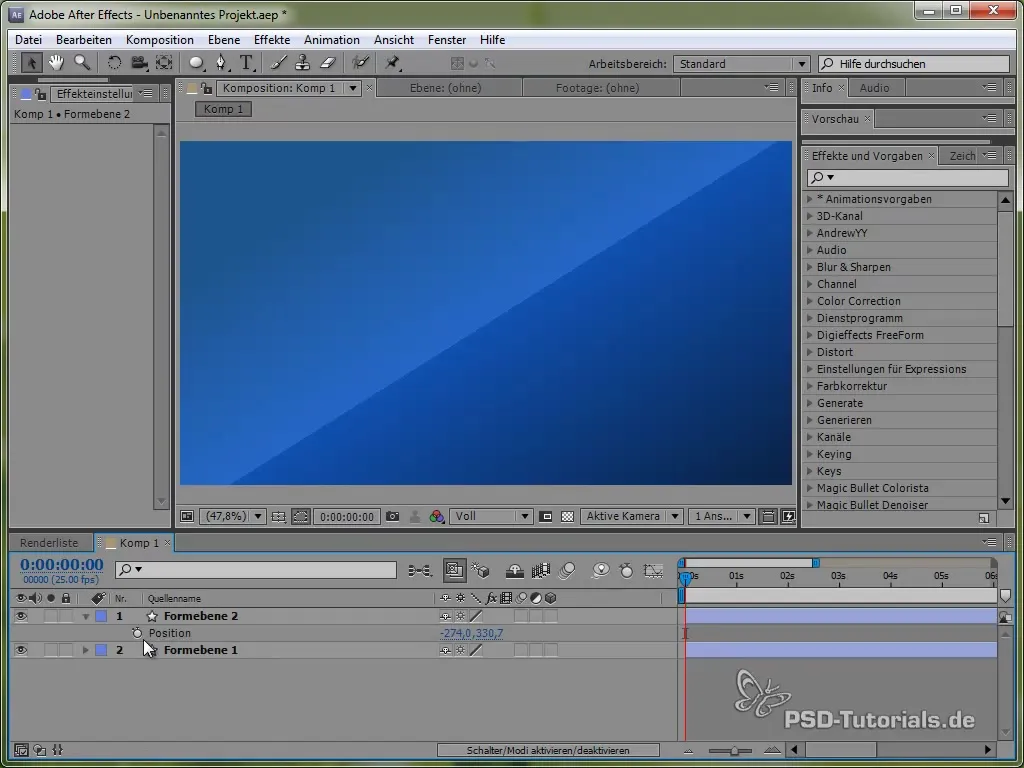Toggle region of interest in viewer
1024x768 pixels.
(546, 517)
